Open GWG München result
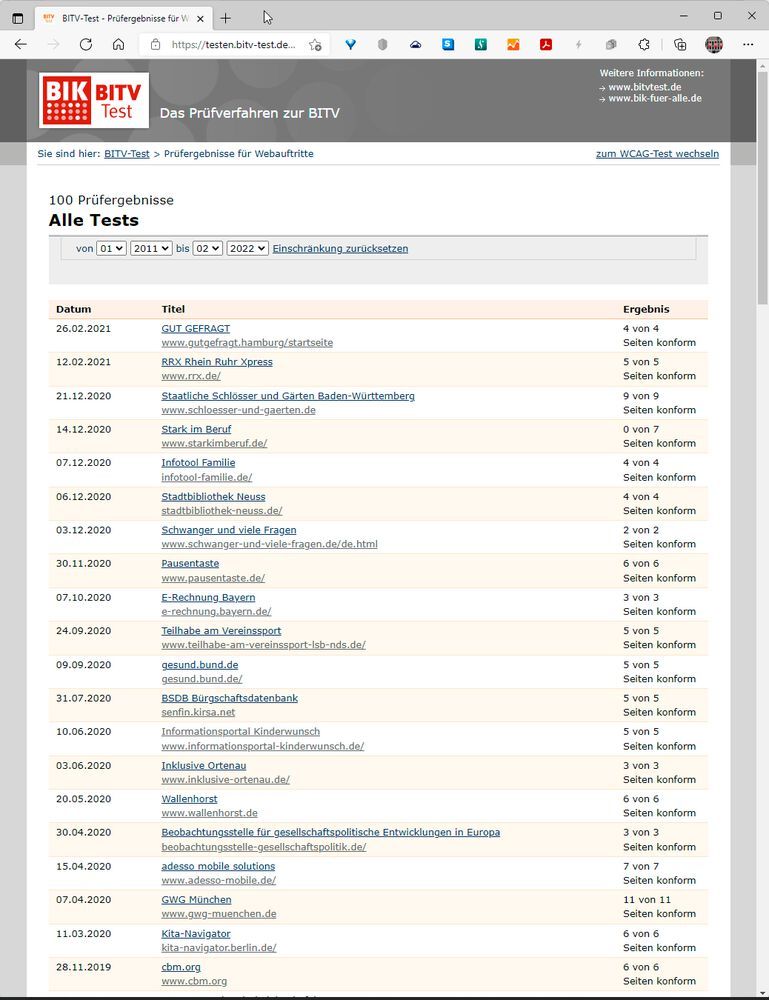The image size is (769, 1000). (196, 899)
